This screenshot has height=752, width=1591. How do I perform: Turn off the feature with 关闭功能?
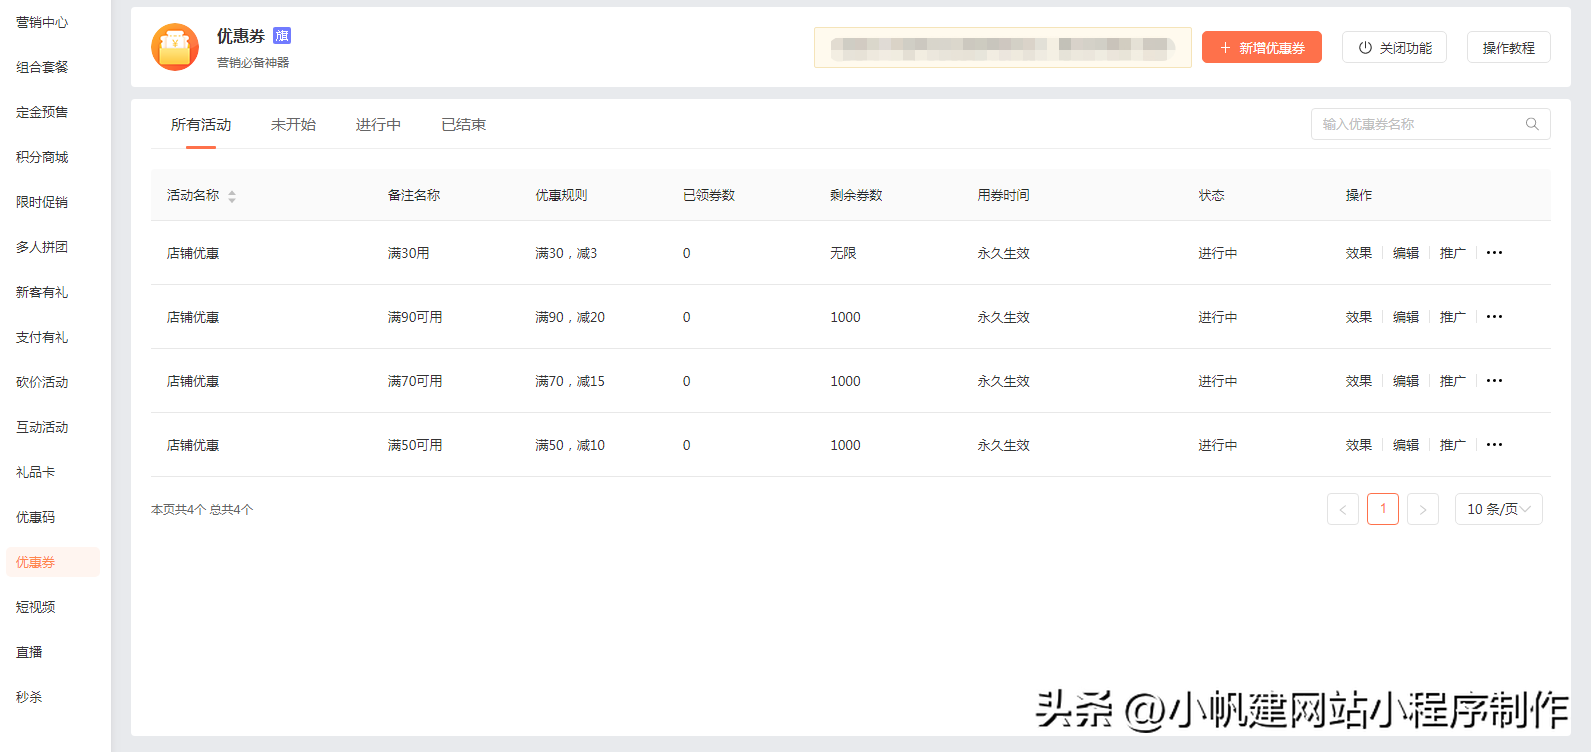(x=1394, y=48)
